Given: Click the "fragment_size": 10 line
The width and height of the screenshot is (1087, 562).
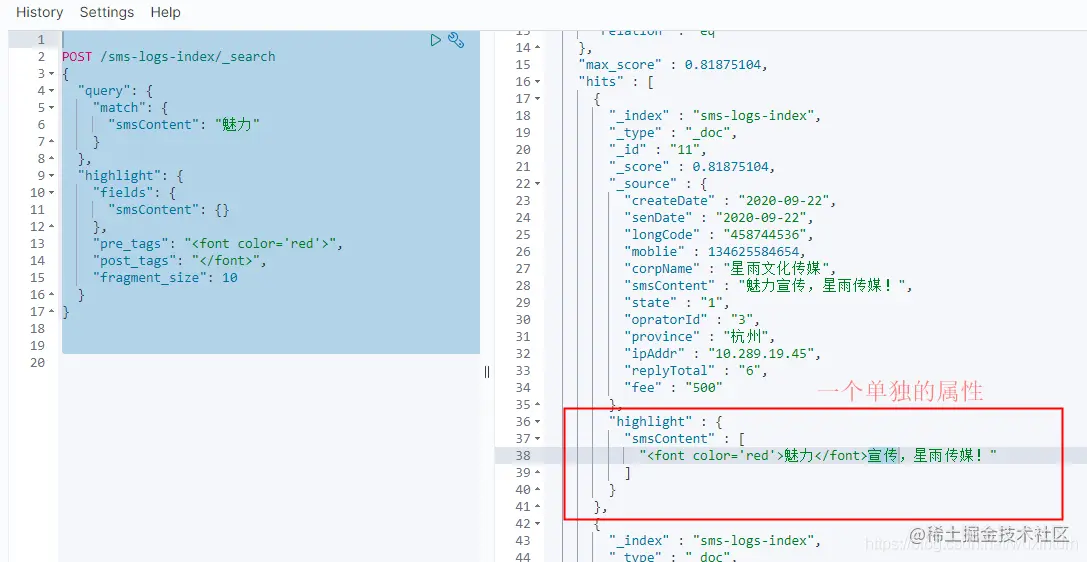Looking at the screenshot, I should pos(165,278).
